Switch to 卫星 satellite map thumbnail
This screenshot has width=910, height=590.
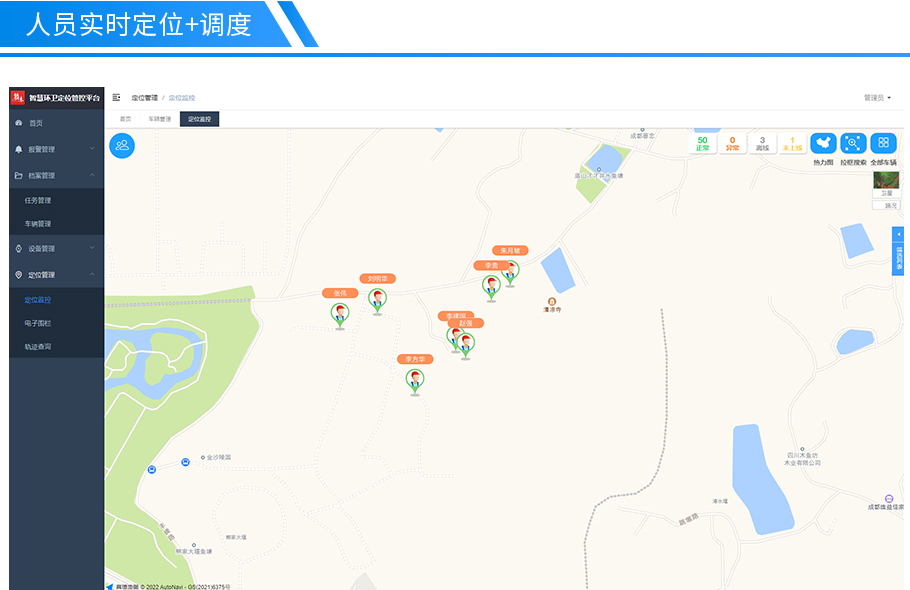point(886,184)
